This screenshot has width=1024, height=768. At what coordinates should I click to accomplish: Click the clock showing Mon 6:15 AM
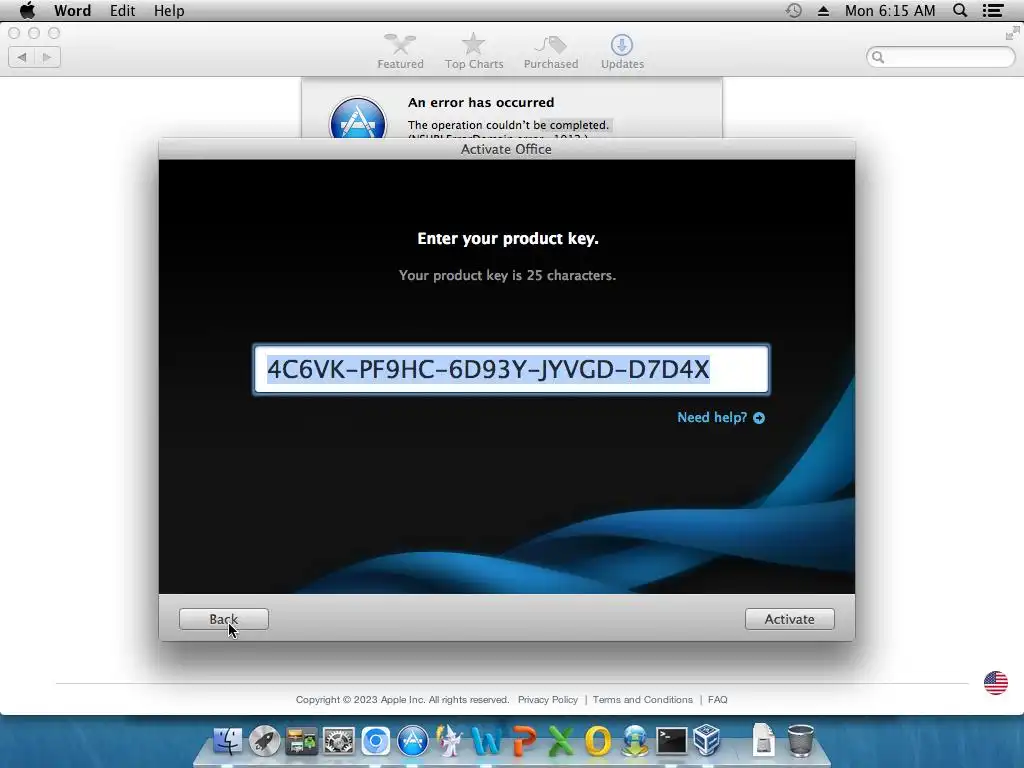[x=889, y=10]
